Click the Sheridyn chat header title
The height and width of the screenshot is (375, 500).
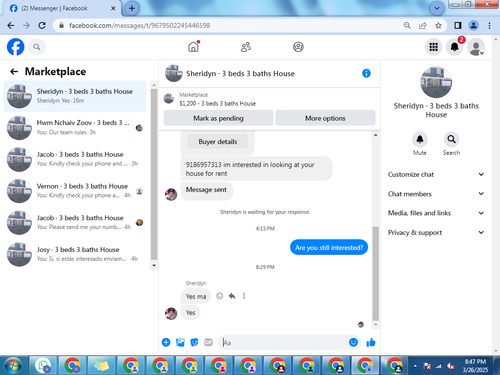tap(240, 74)
